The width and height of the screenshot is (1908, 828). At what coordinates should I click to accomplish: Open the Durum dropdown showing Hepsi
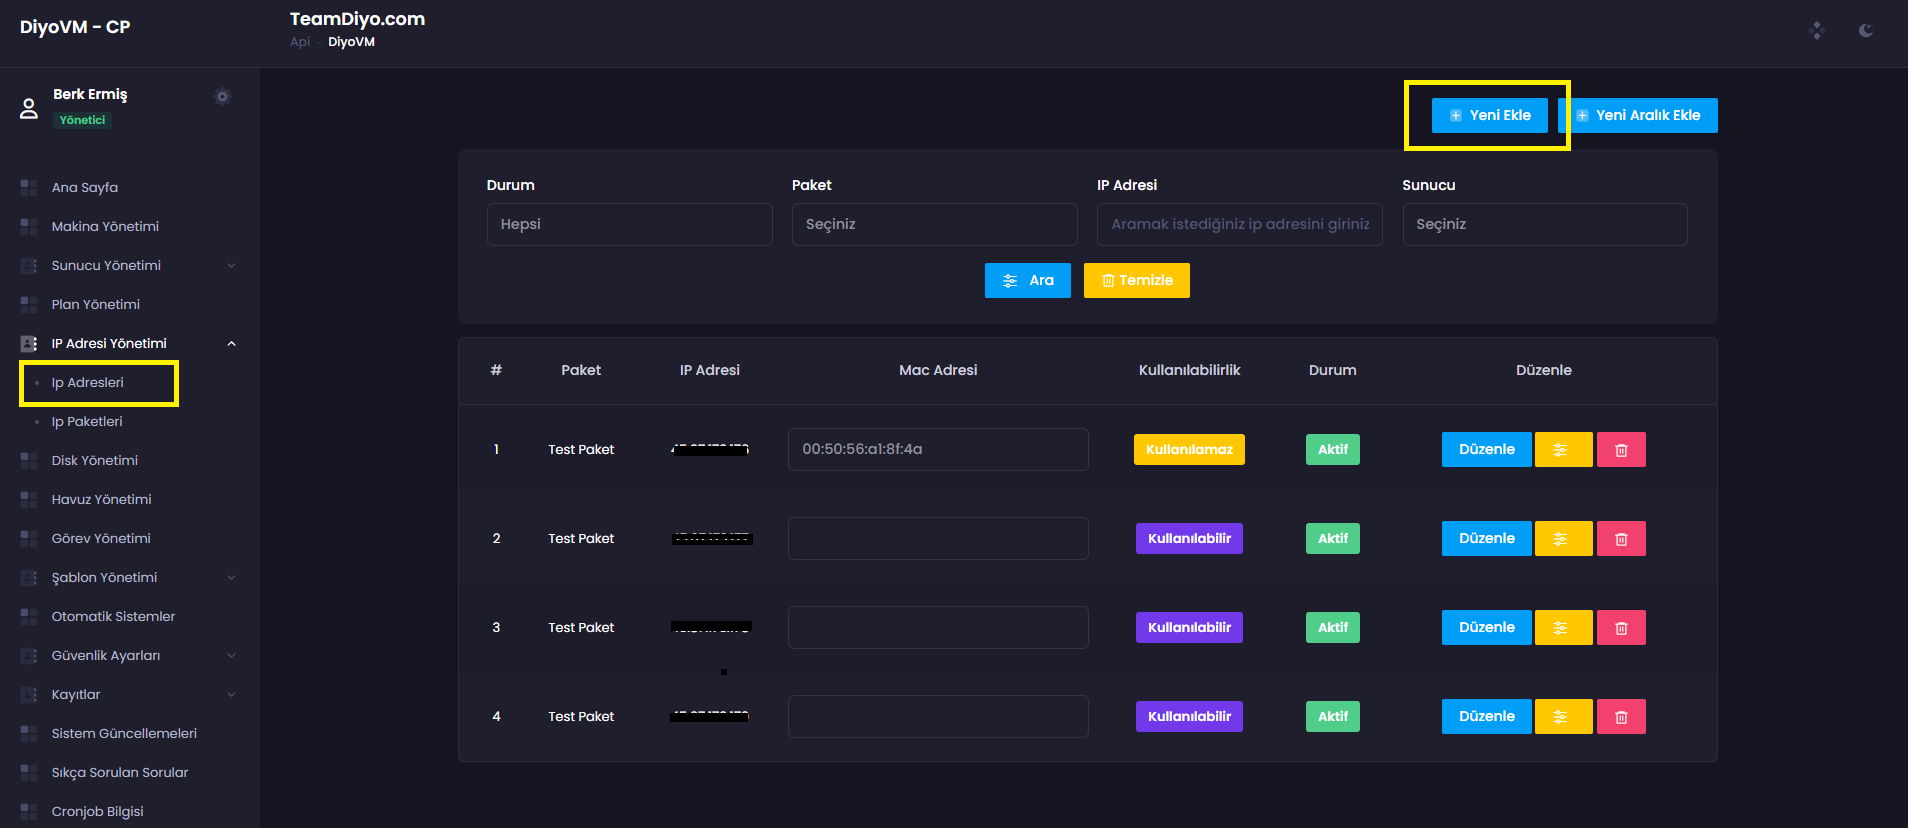click(629, 224)
